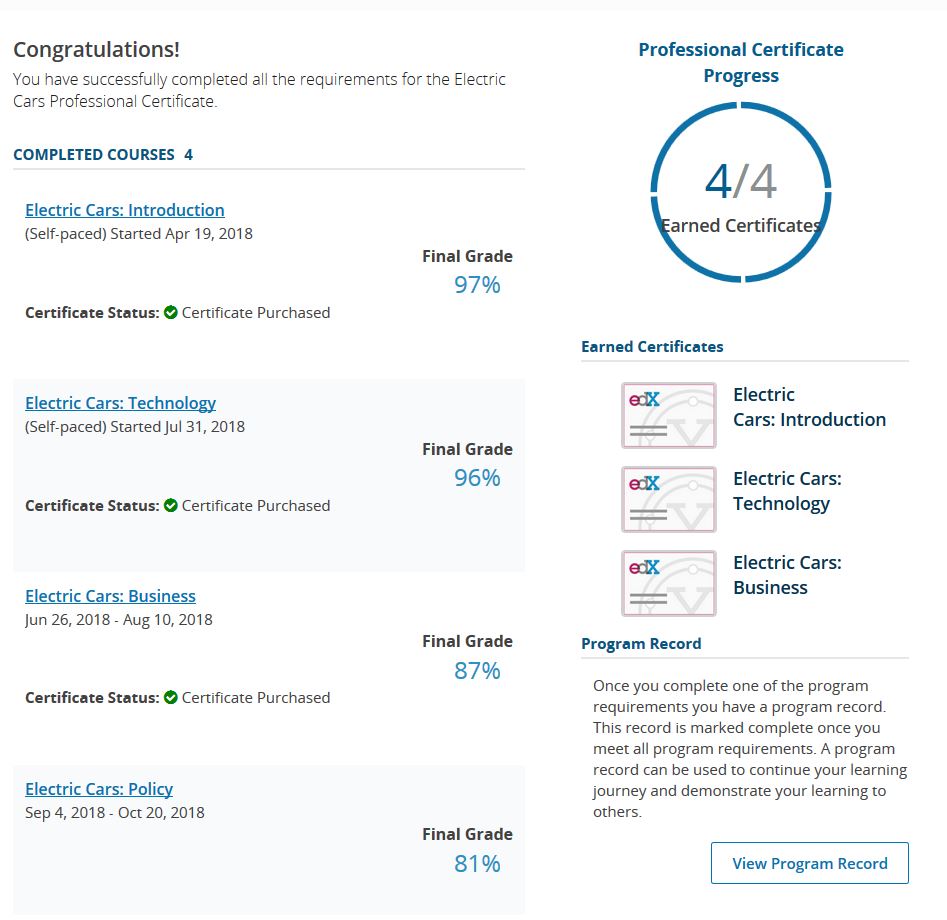Click the 81% final grade value
This screenshot has height=920, width=947.
click(x=477, y=864)
